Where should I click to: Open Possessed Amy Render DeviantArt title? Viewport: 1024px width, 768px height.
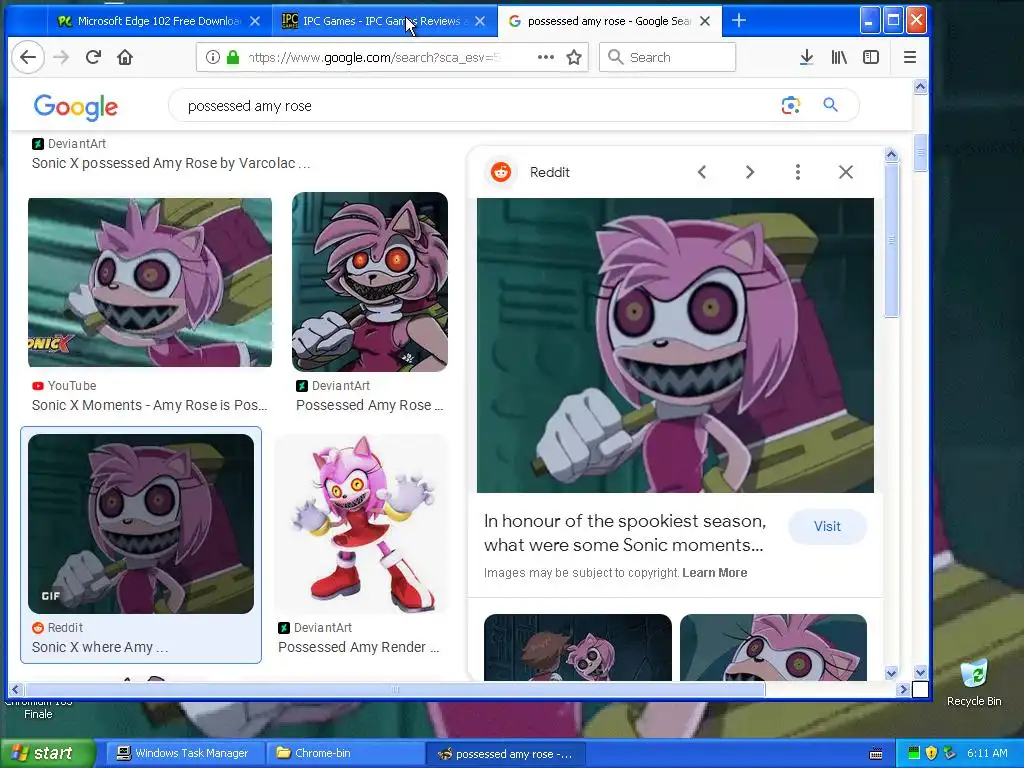[359, 647]
